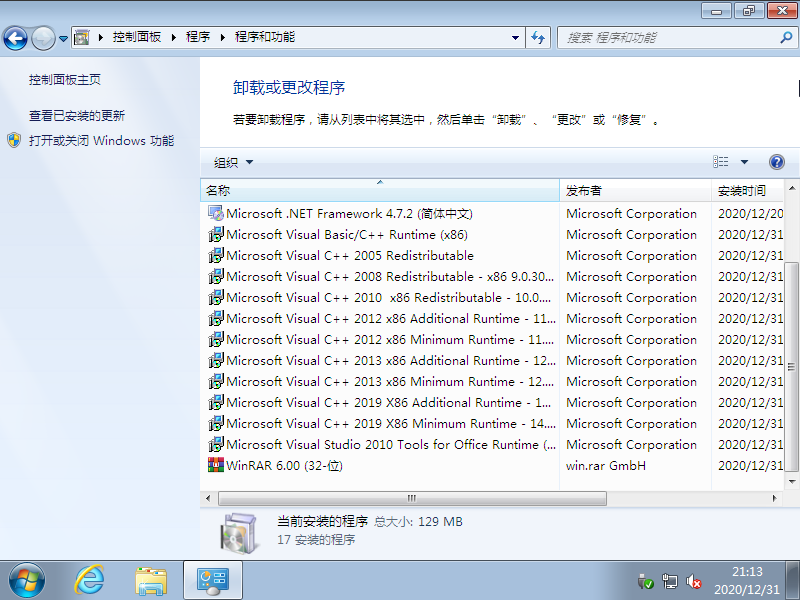800x600 pixels.
Task: Click the vertical scrollbar up arrow
Action: click(x=792, y=188)
